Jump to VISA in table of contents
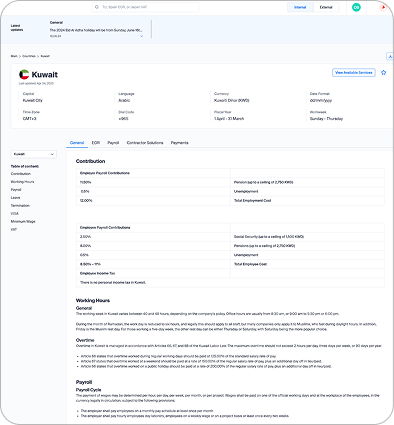This screenshot has width=394, height=425. pos(15,214)
